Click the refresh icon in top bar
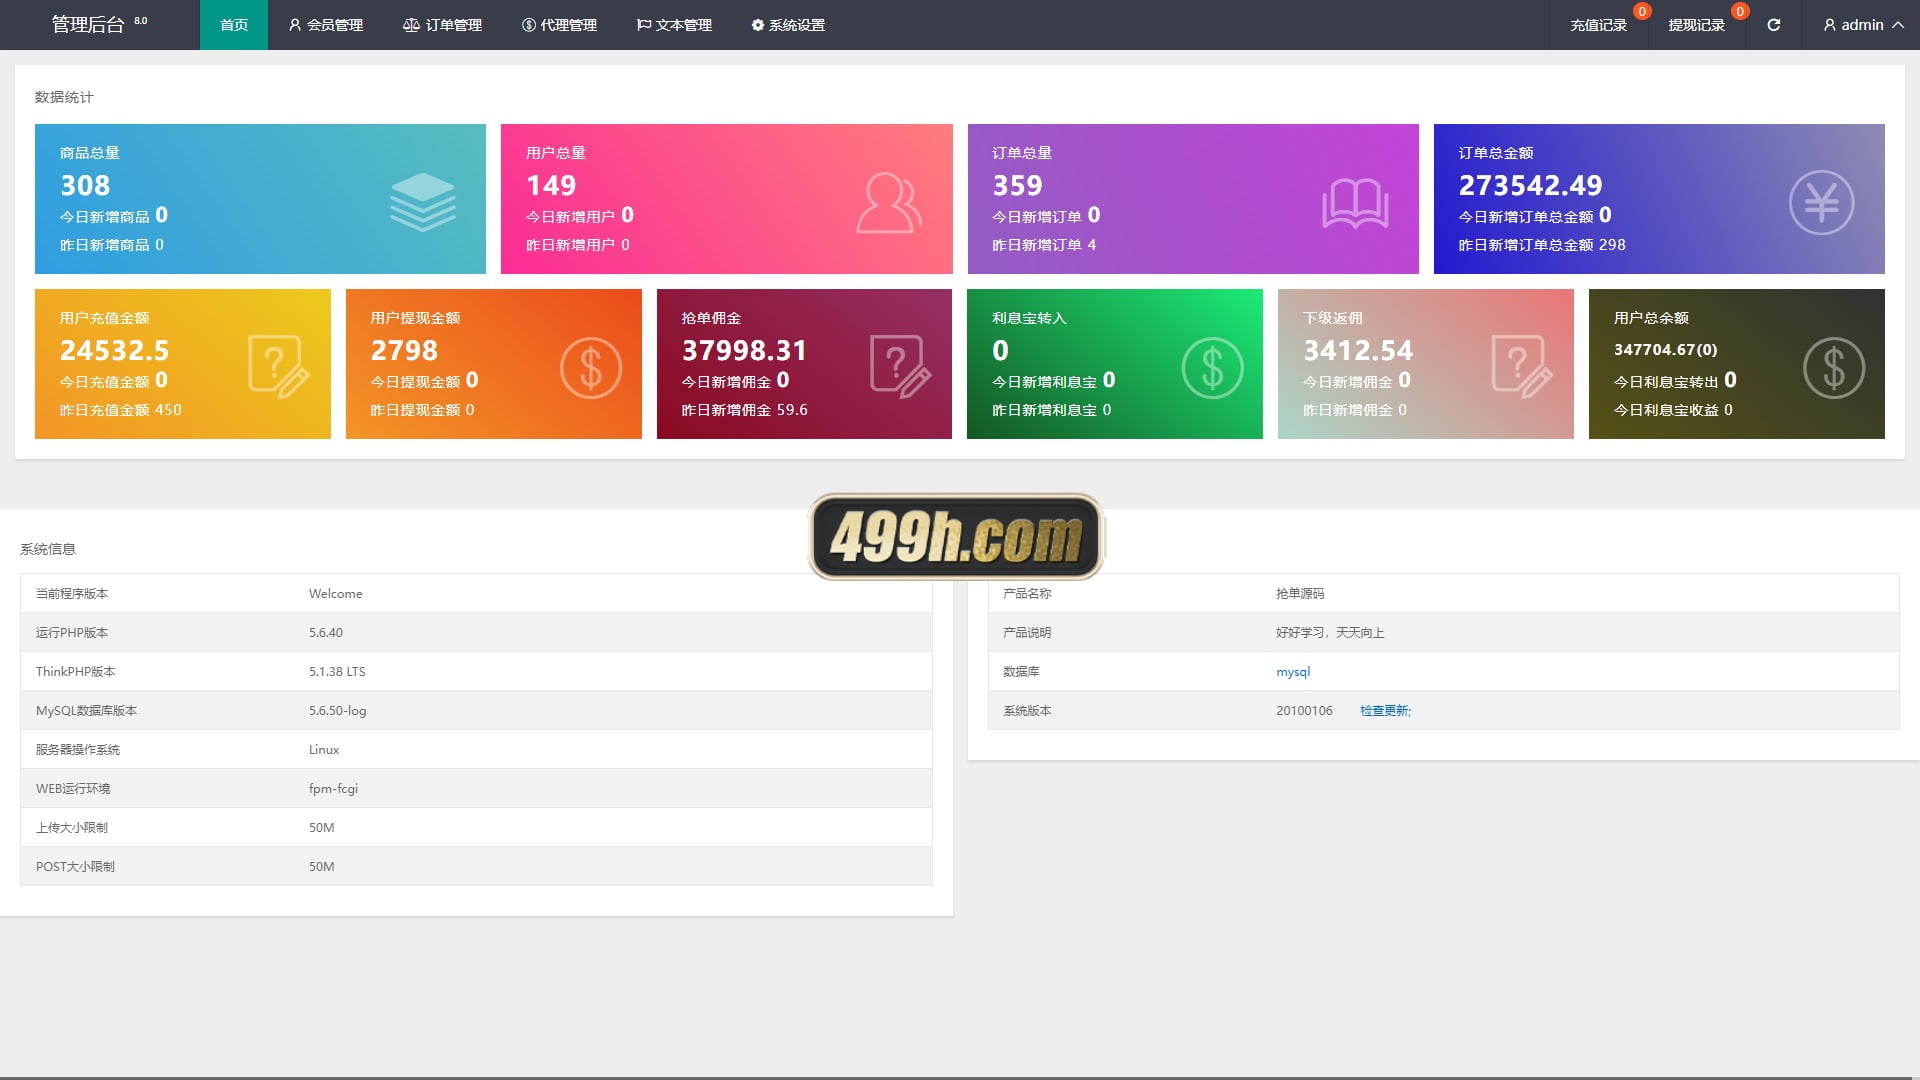Image resolution: width=1920 pixels, height=1080 pixels. click(x=1773, y=25)
